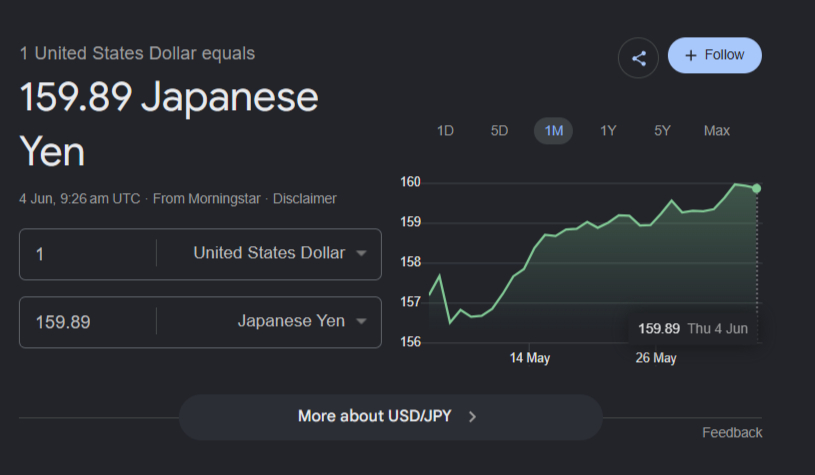Switch chart to 5D range
This screenshot has height=475, width=815.
[499, 130]
